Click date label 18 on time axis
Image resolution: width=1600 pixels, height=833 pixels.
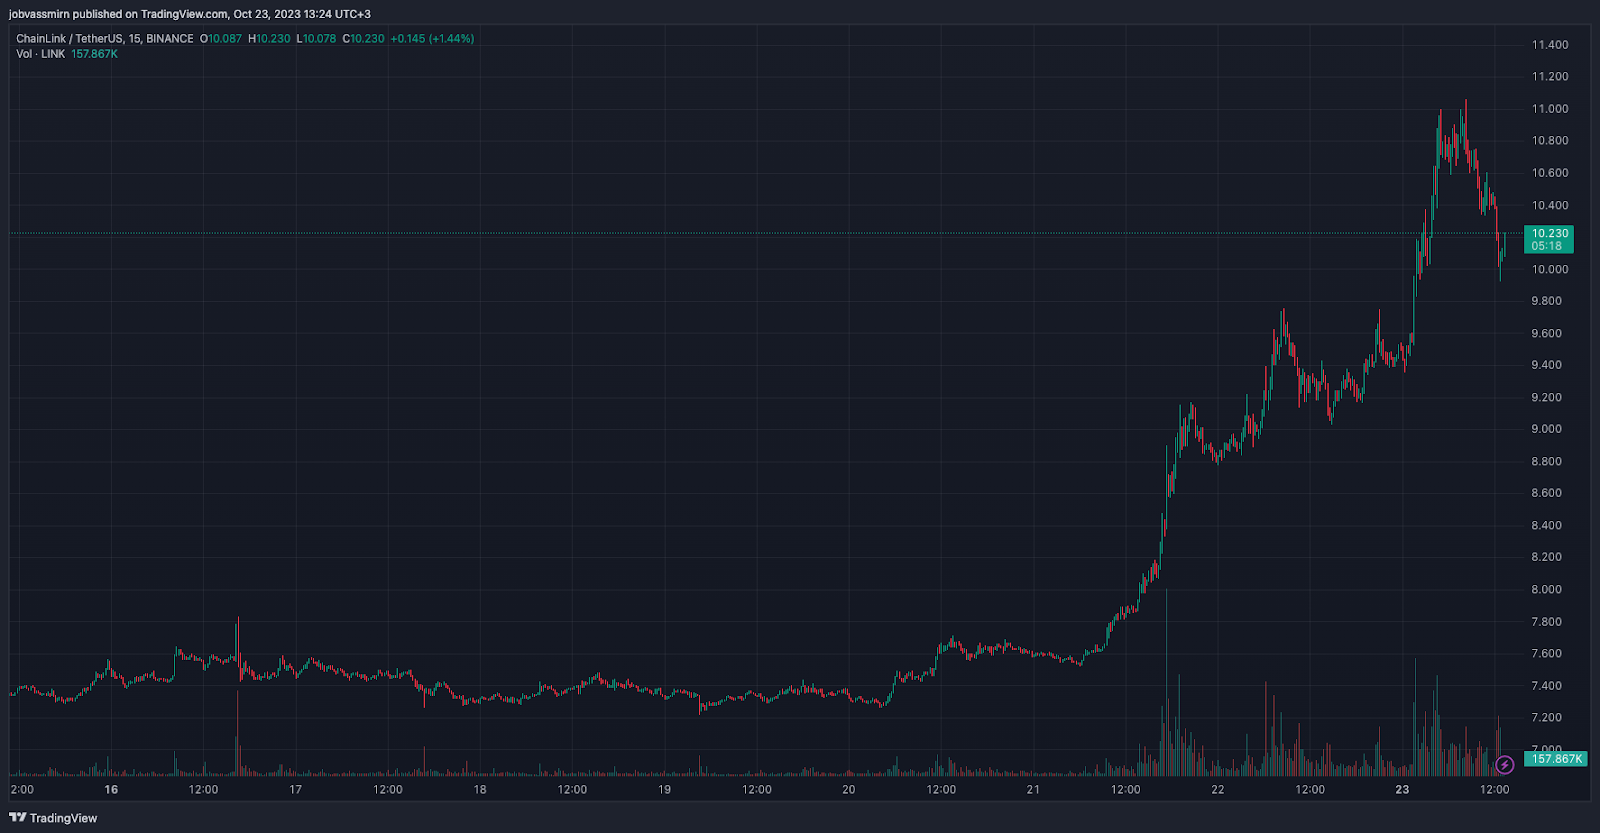(480, 789)
